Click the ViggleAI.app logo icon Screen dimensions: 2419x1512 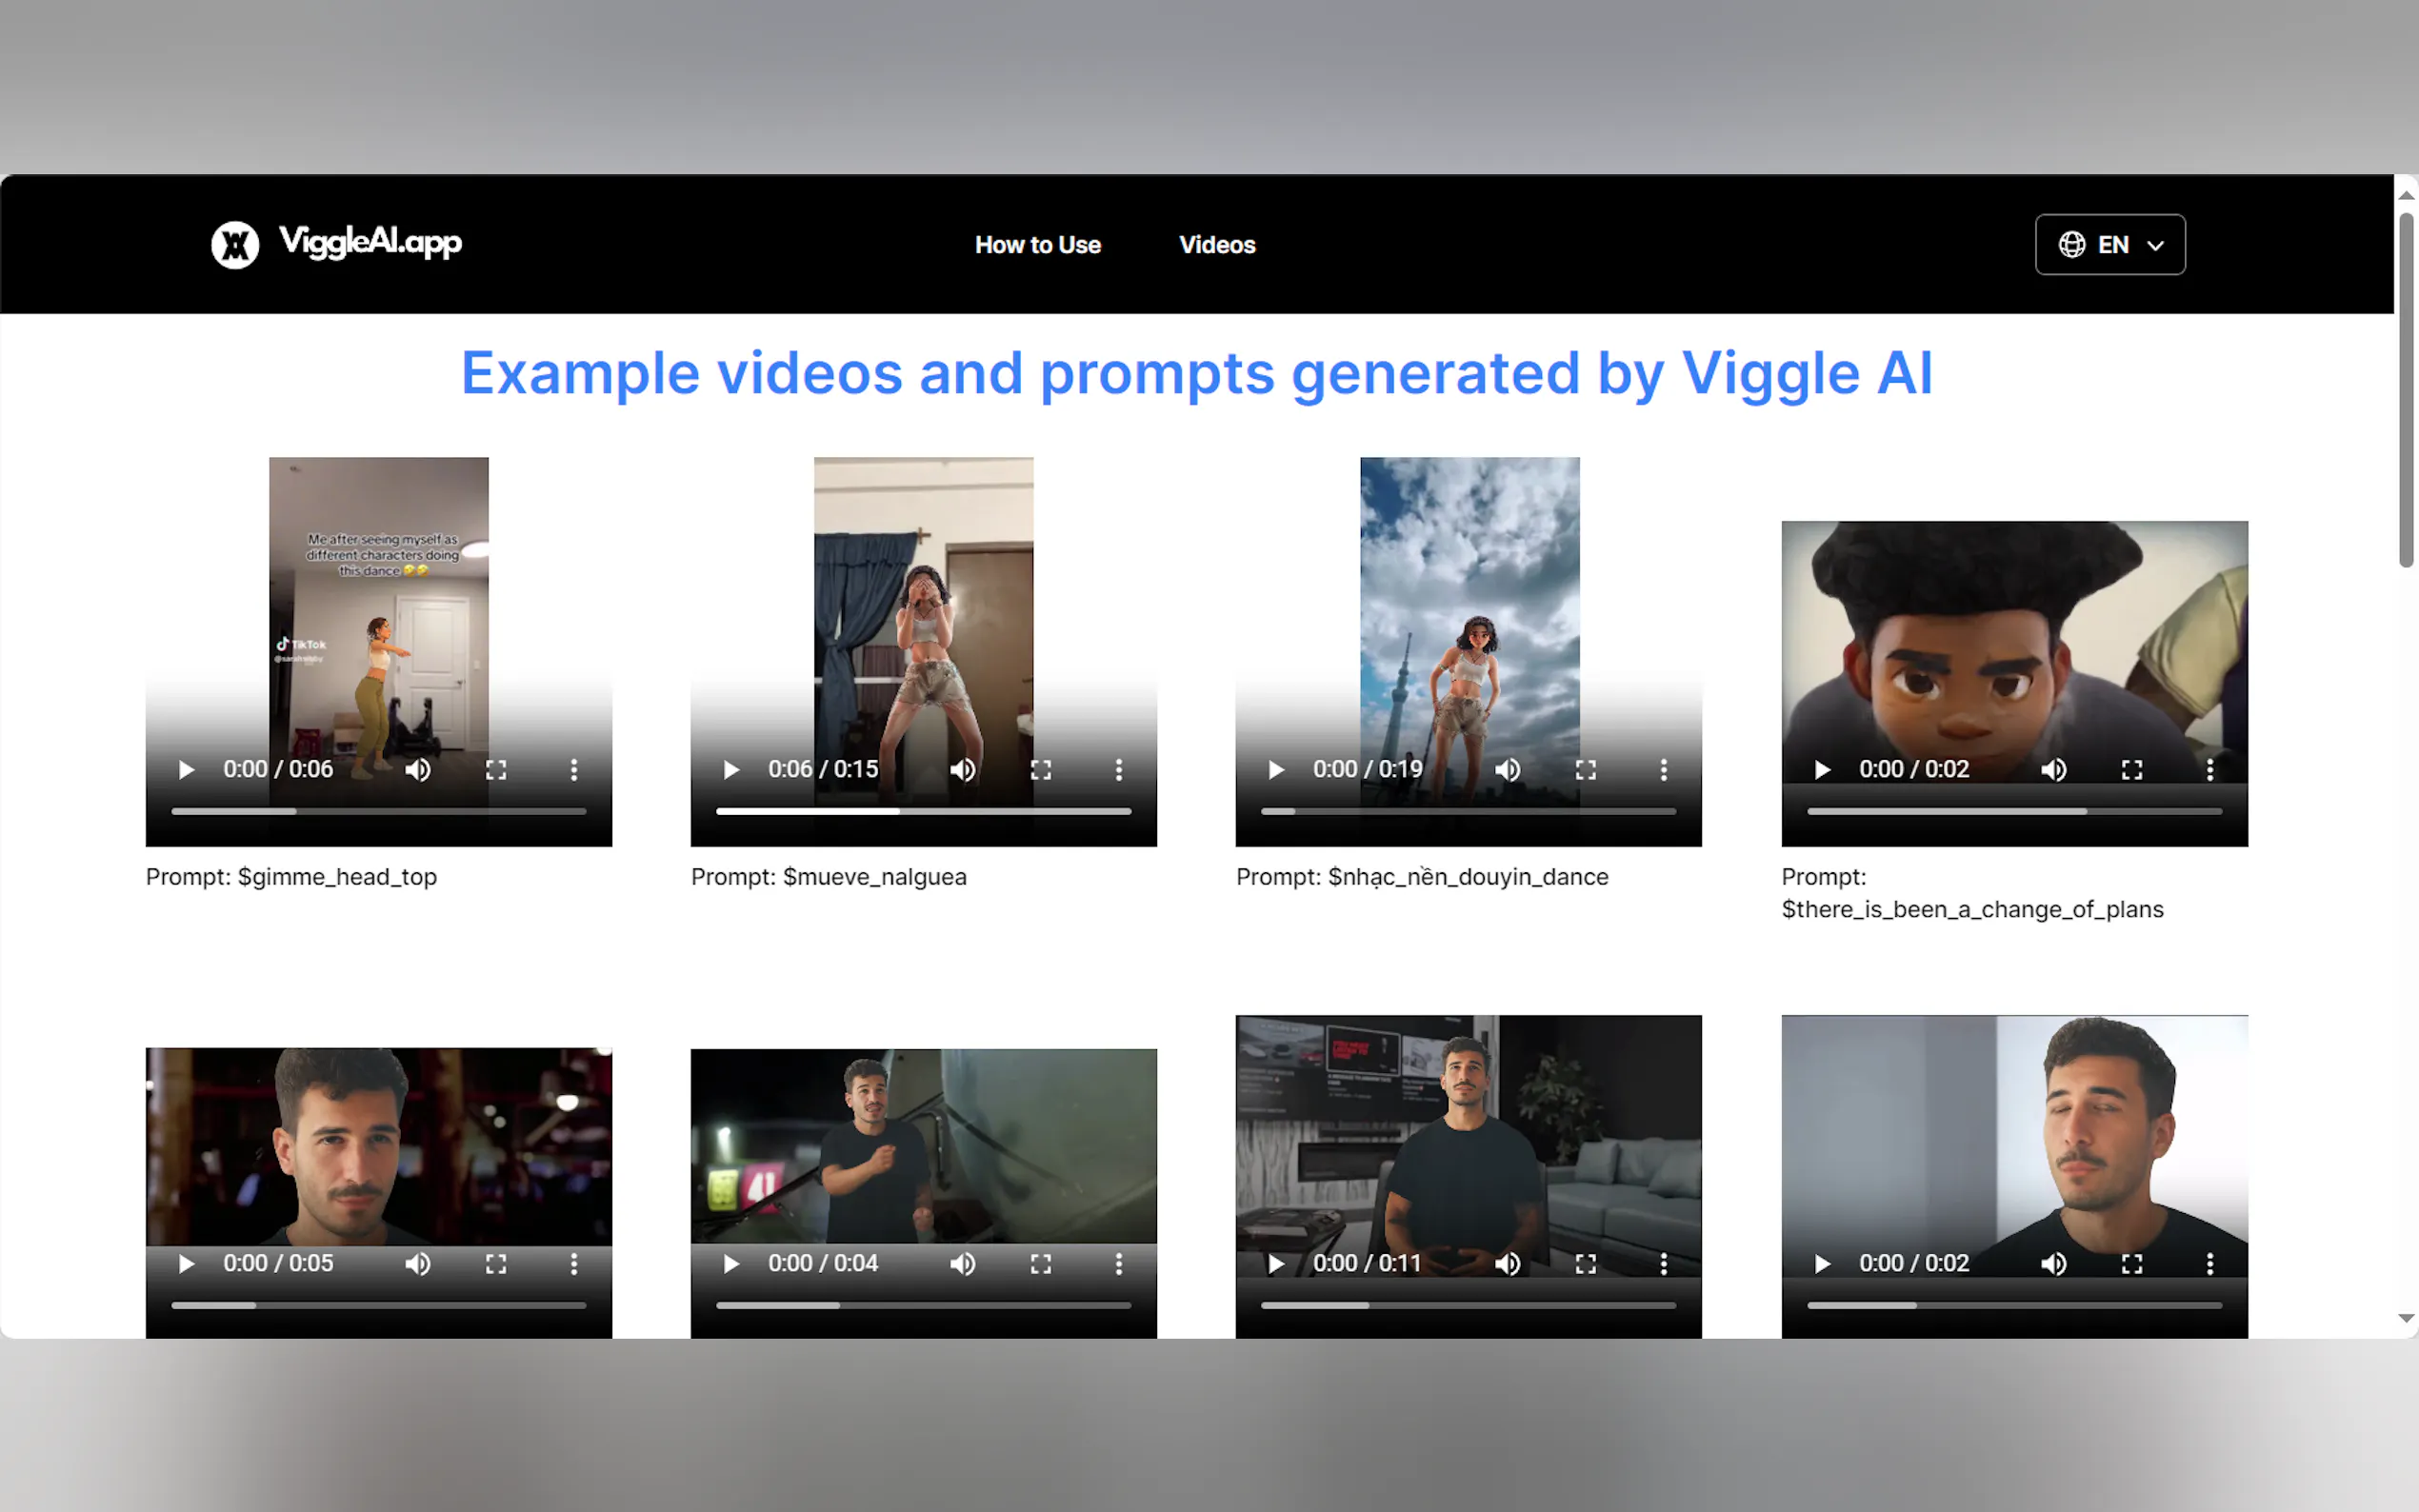point(235,244)
